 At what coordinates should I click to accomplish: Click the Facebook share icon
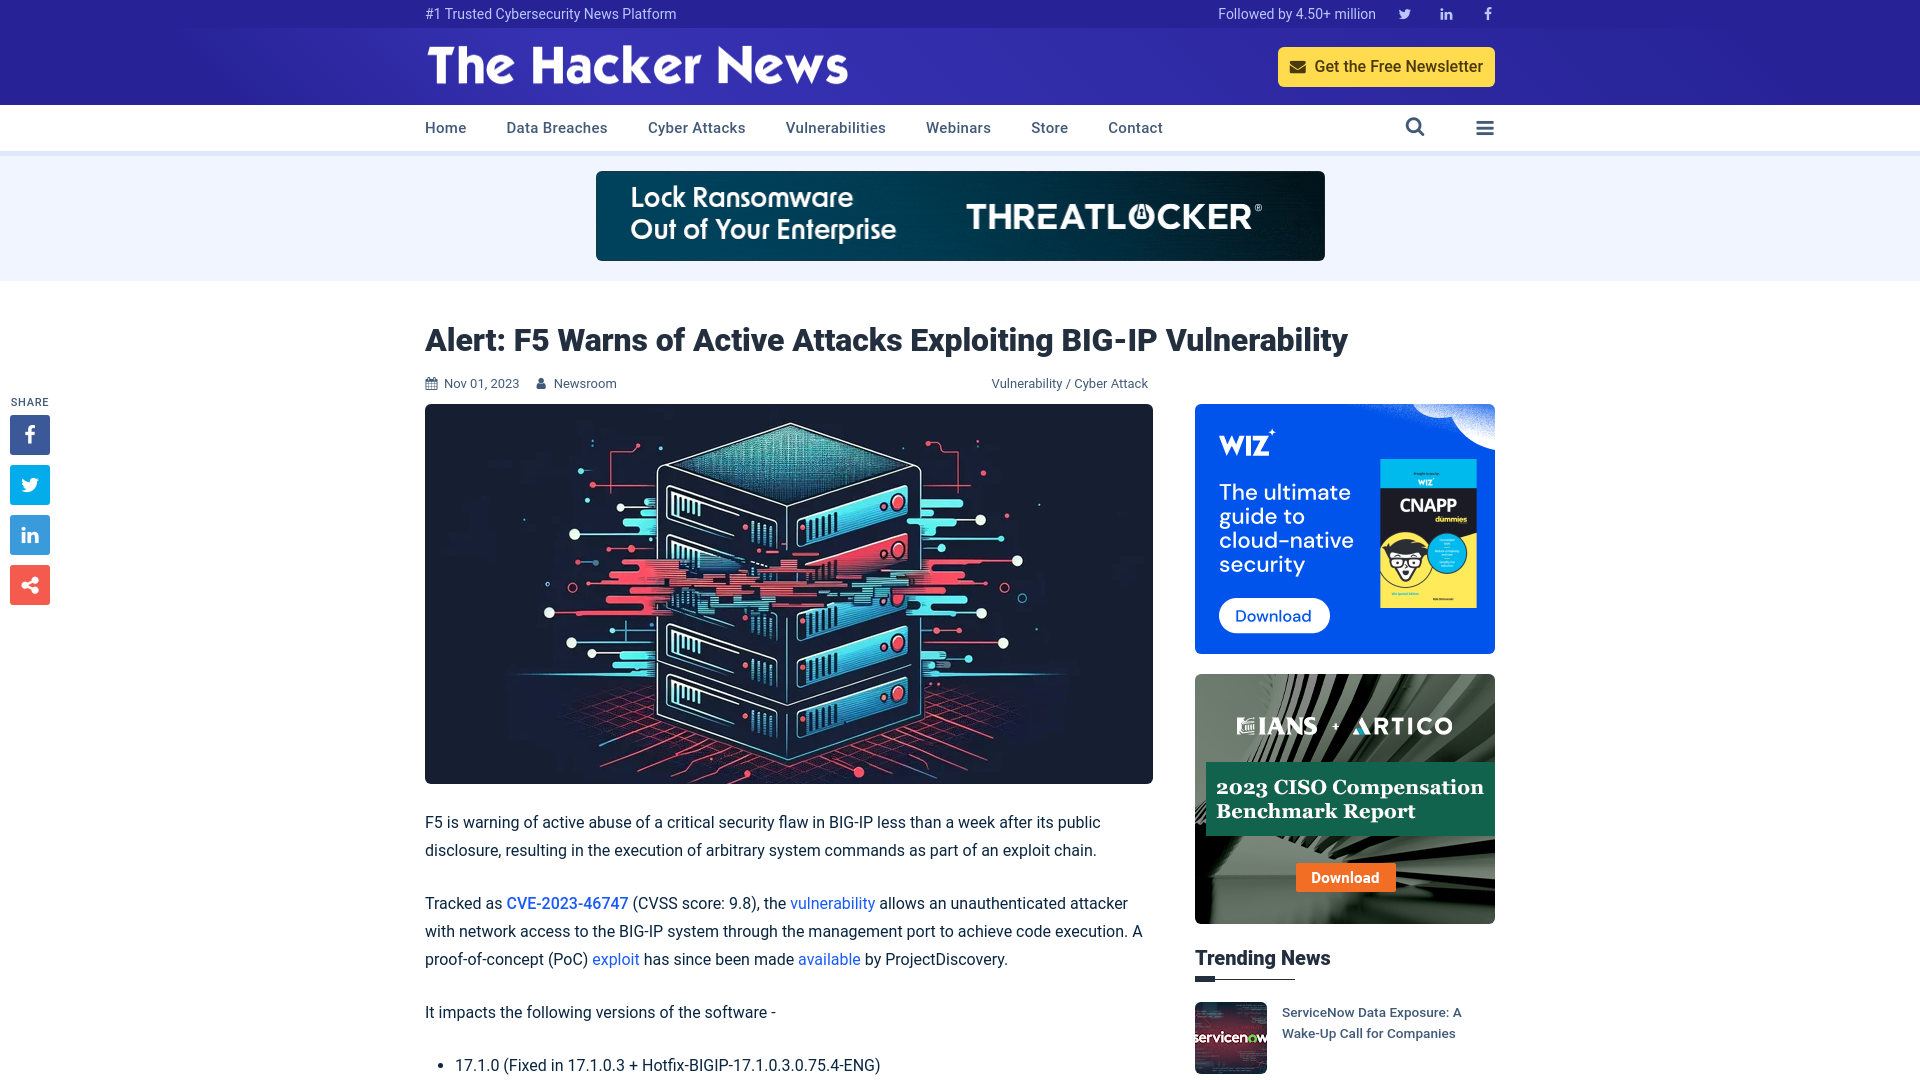click(x=29, y=434)
